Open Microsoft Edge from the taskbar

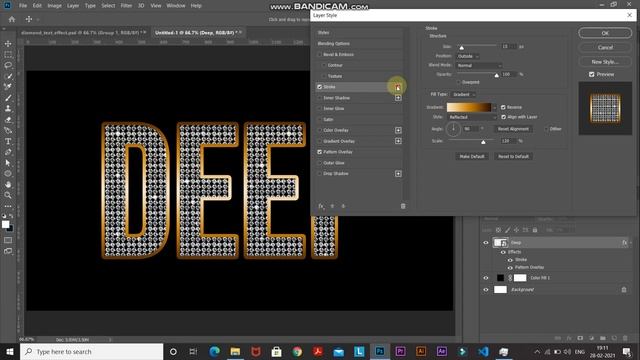point(214,351)
